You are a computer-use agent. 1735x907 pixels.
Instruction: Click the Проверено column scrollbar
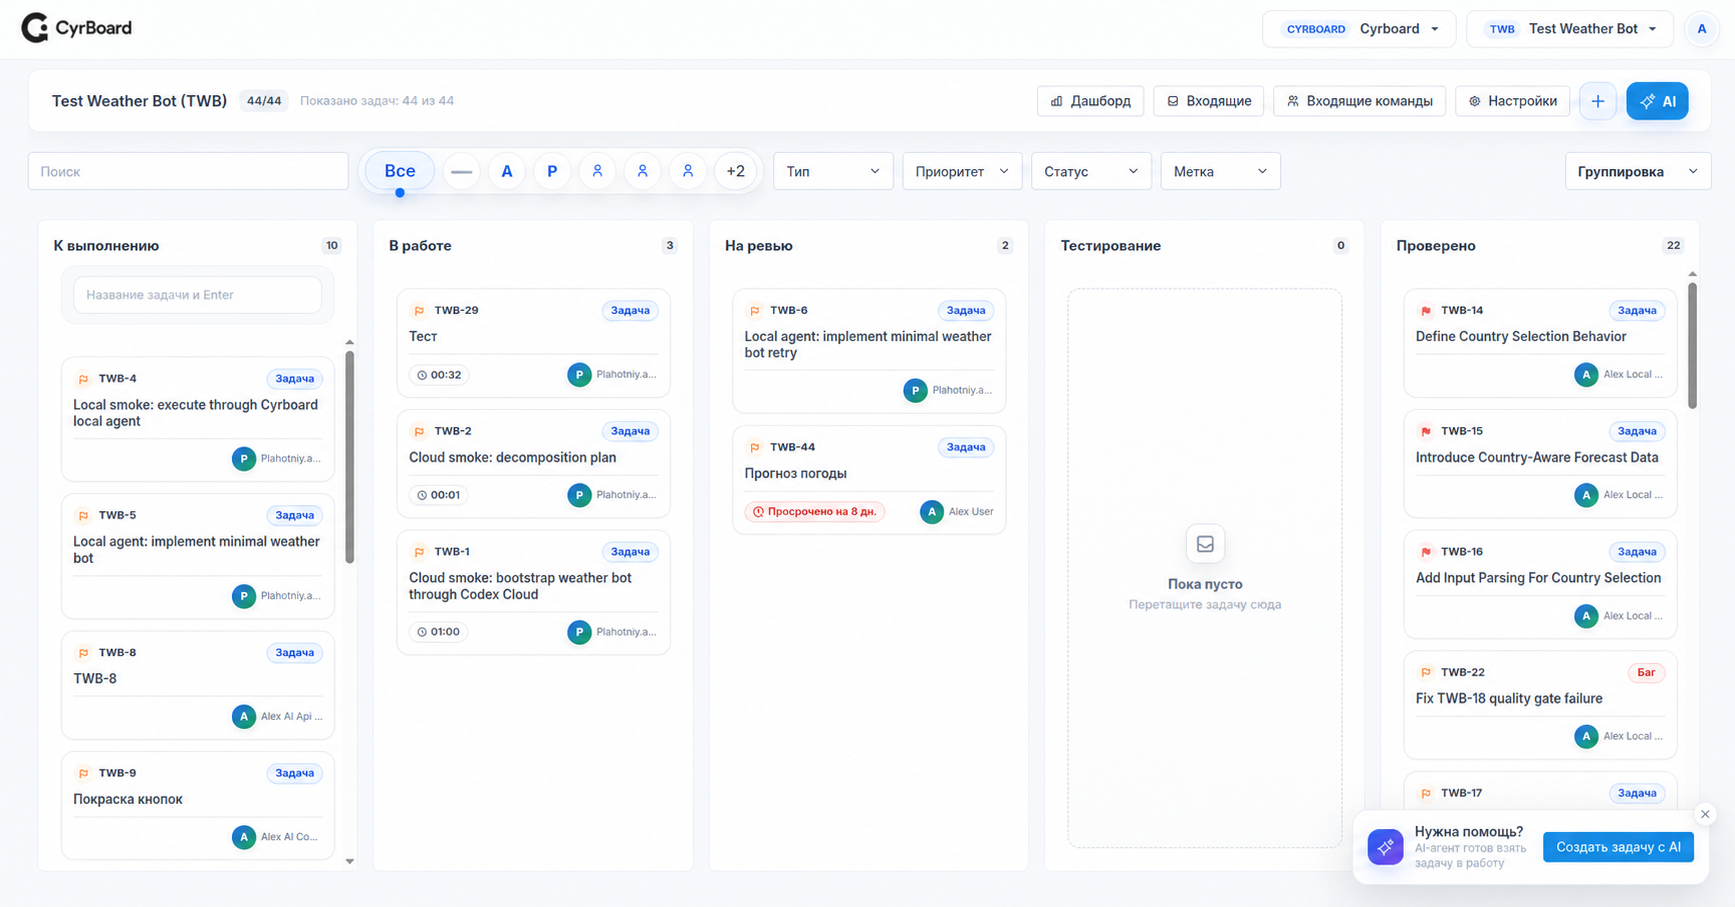[x=1692, y=345]
